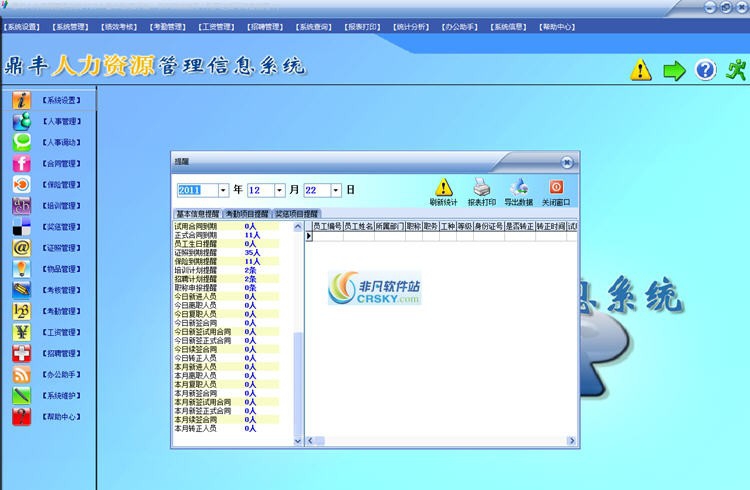
Task: Open 报表打印 in the top menu bar
Action: [362, 27]
